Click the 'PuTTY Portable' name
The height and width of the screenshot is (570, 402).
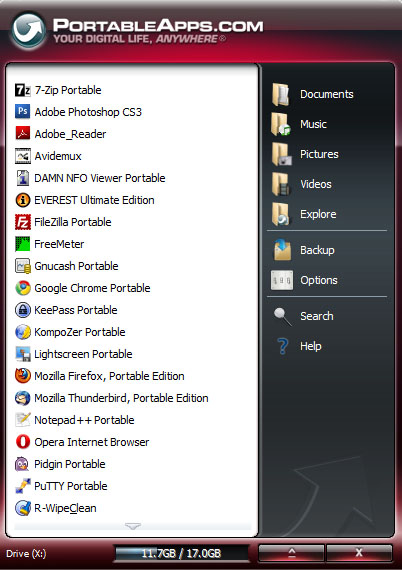[71, 486]
